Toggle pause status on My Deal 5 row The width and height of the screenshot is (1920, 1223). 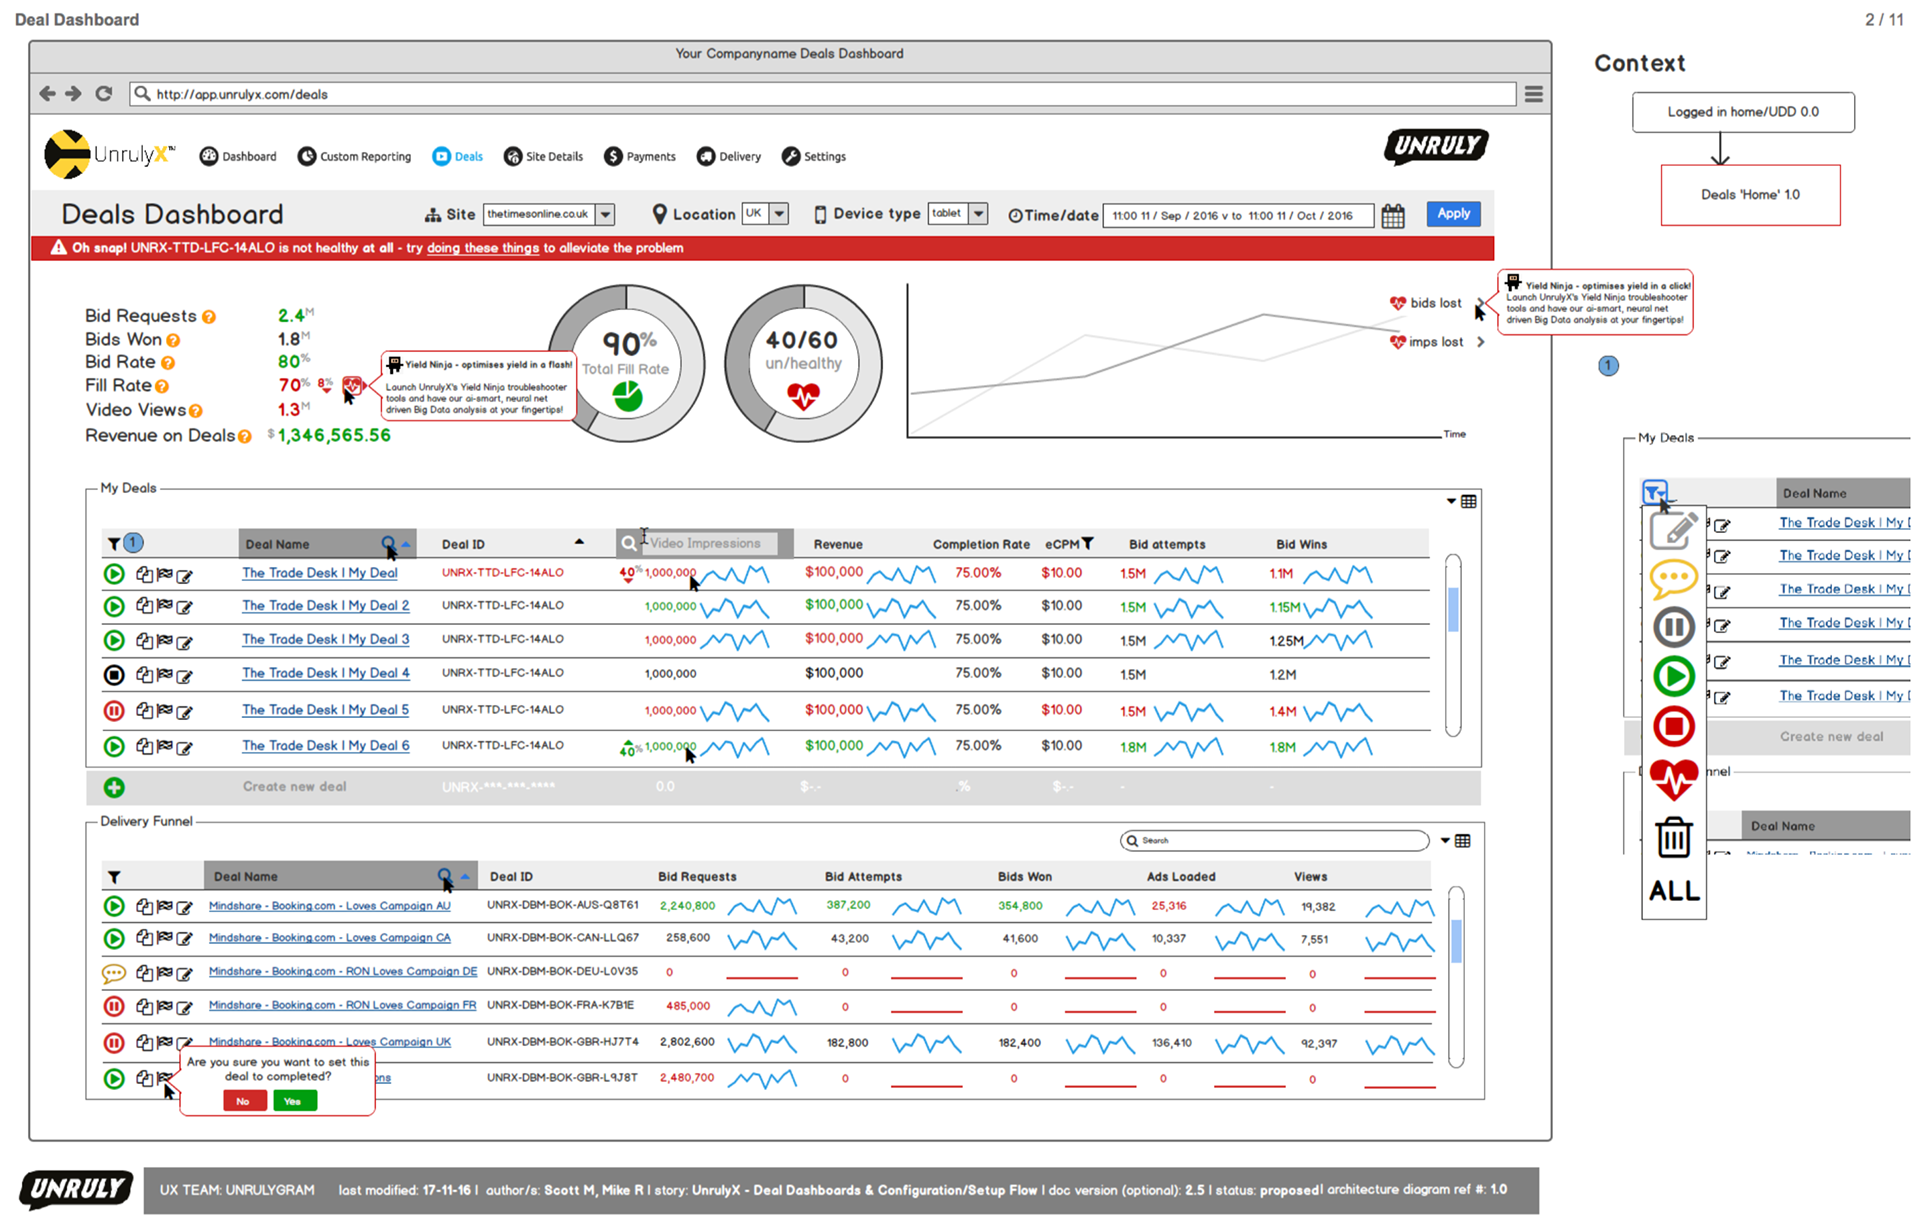[114, 711]
